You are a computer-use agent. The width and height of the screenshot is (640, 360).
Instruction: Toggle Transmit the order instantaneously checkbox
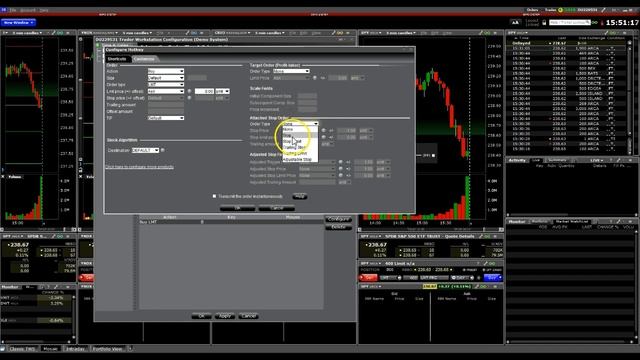[214, 196]
